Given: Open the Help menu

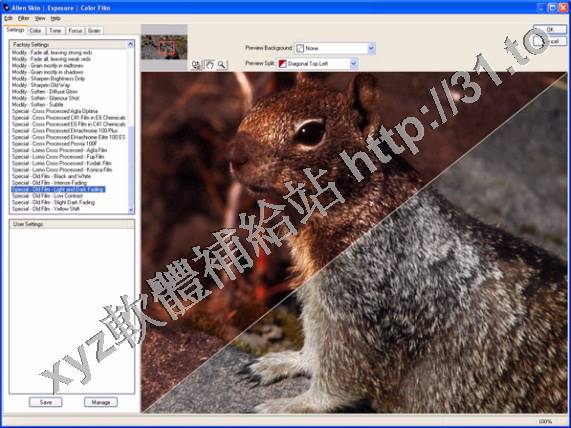Looking at the screenshot, I should pos(55,18).
